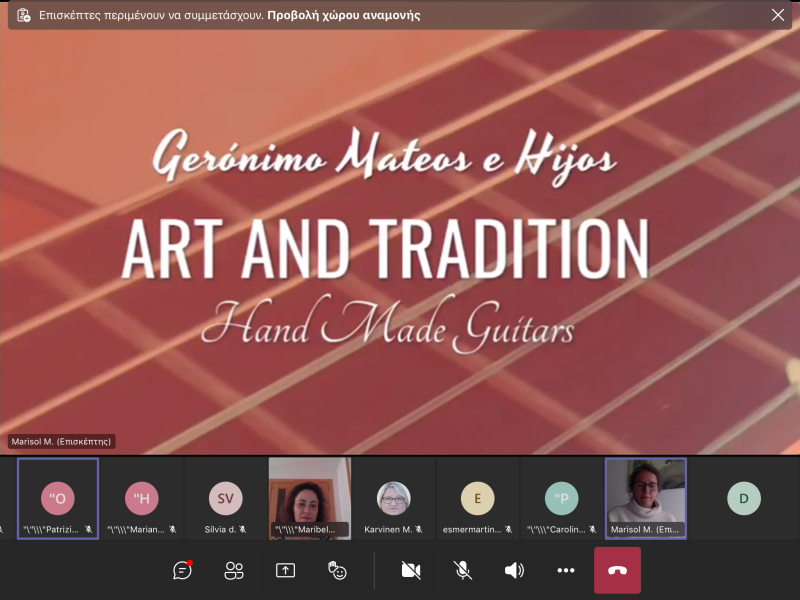Unmute the microphone

point(462,570)
